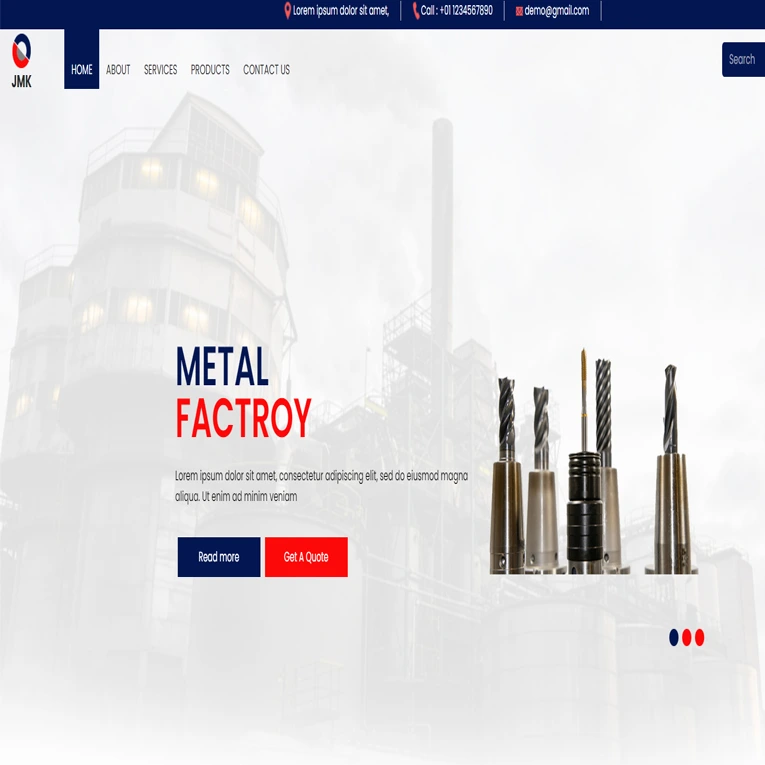Viewport: 765px width, 765px height.
Task: Click the Read more button
Action: (219, 557)
